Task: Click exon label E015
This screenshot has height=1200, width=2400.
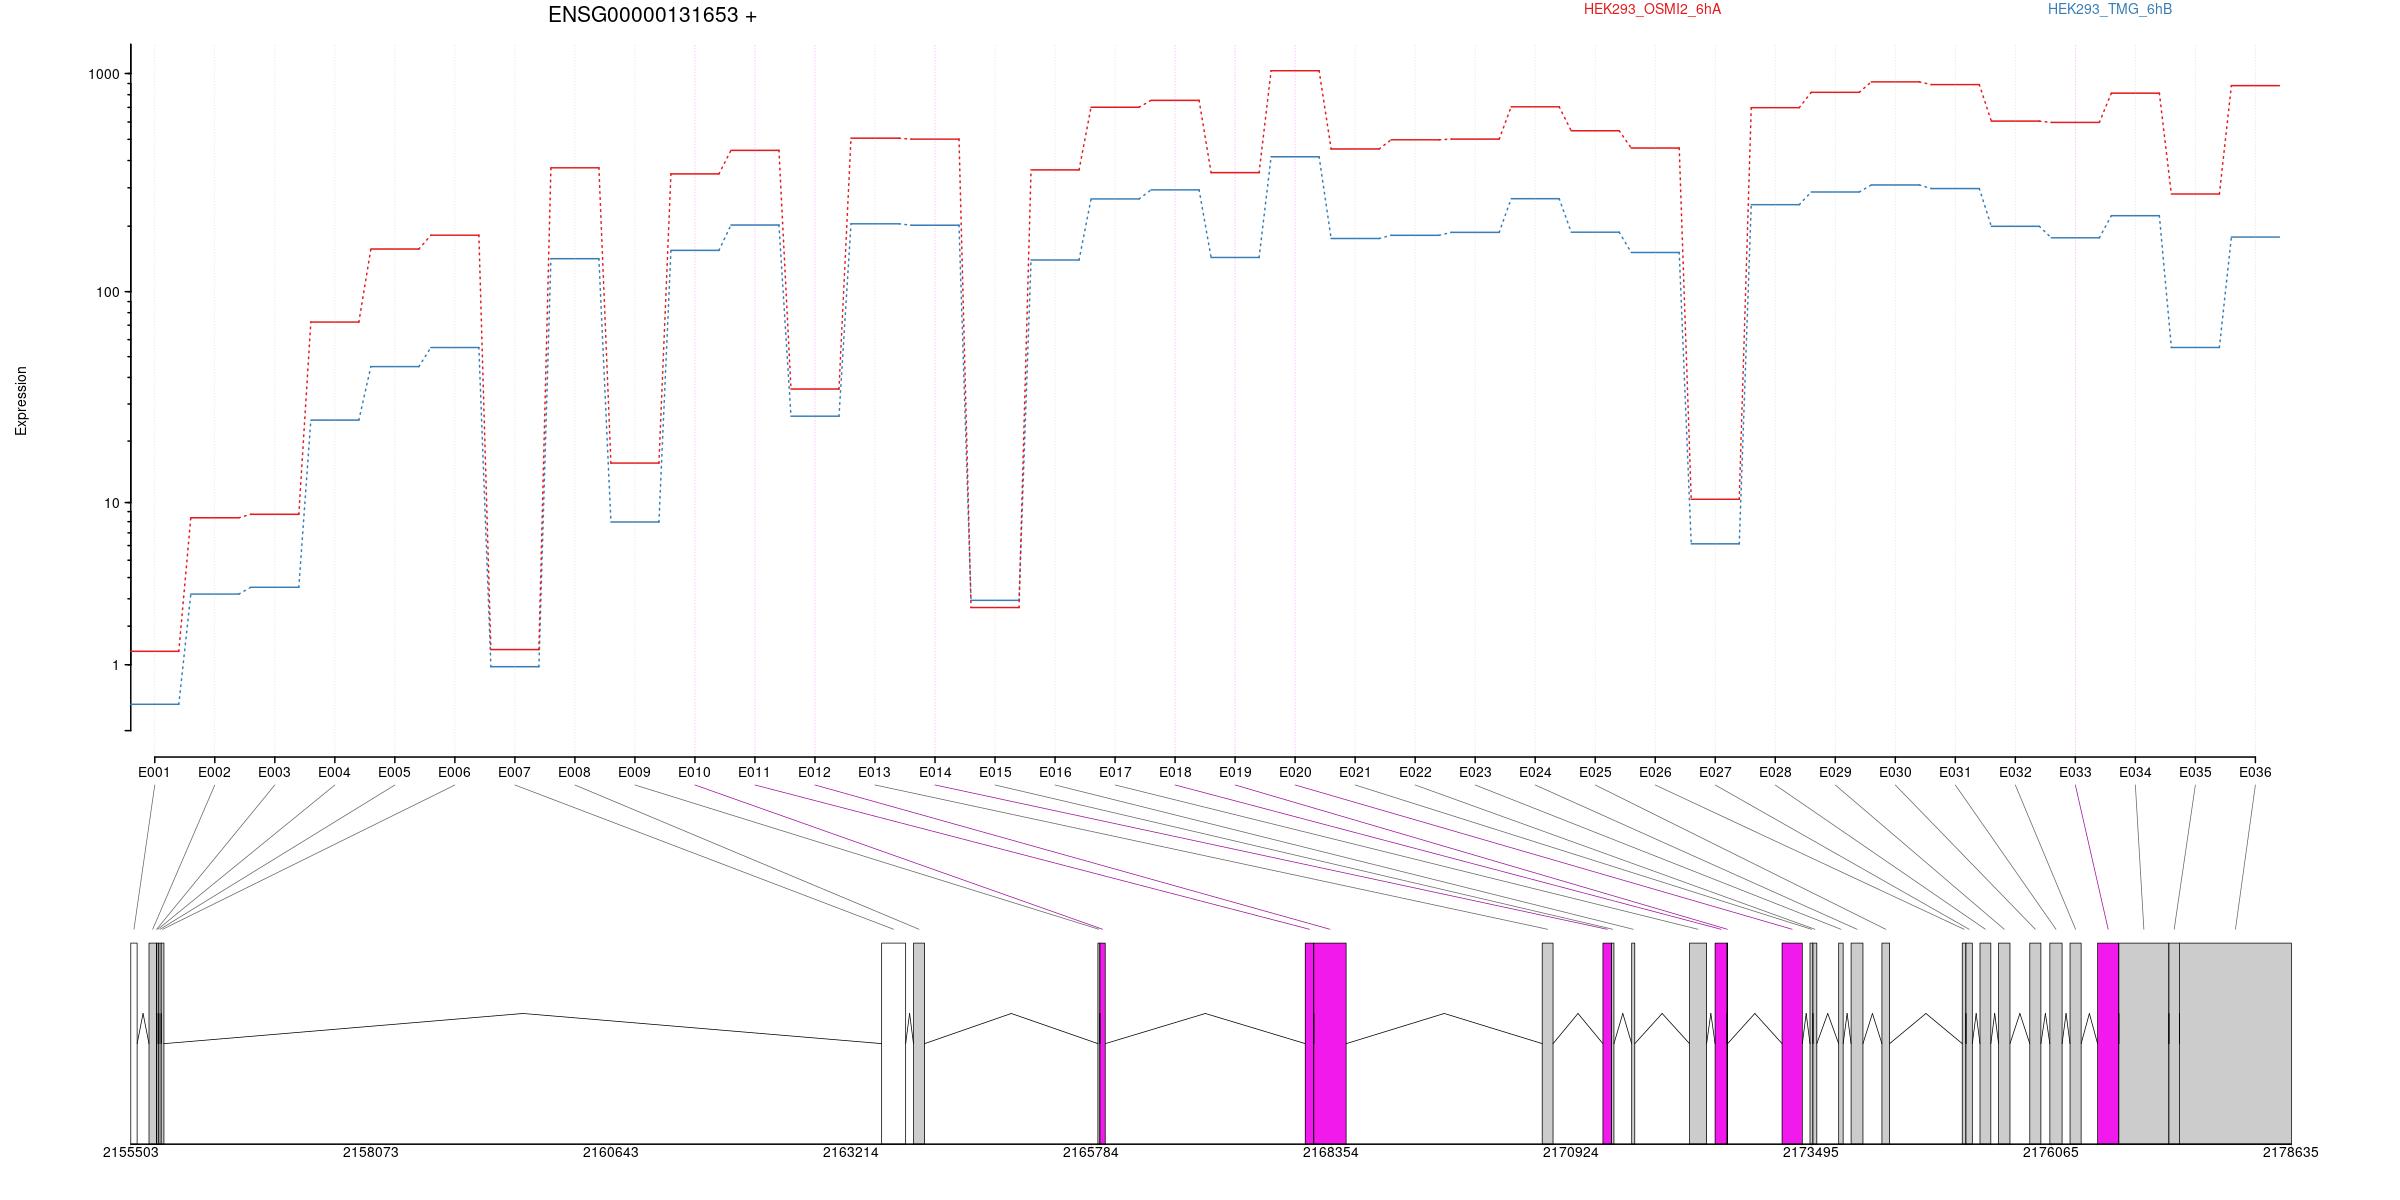Action: pyautogui.click(x=995, y=772)
